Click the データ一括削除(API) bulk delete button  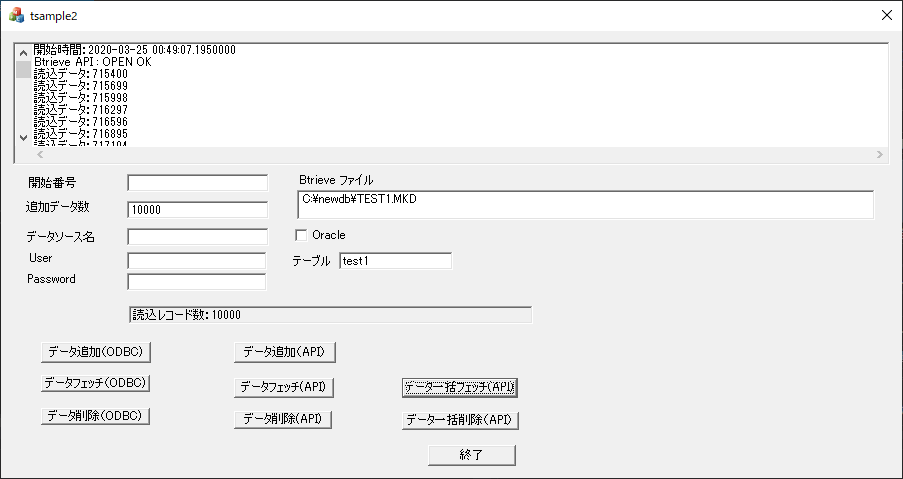[460, 419]
